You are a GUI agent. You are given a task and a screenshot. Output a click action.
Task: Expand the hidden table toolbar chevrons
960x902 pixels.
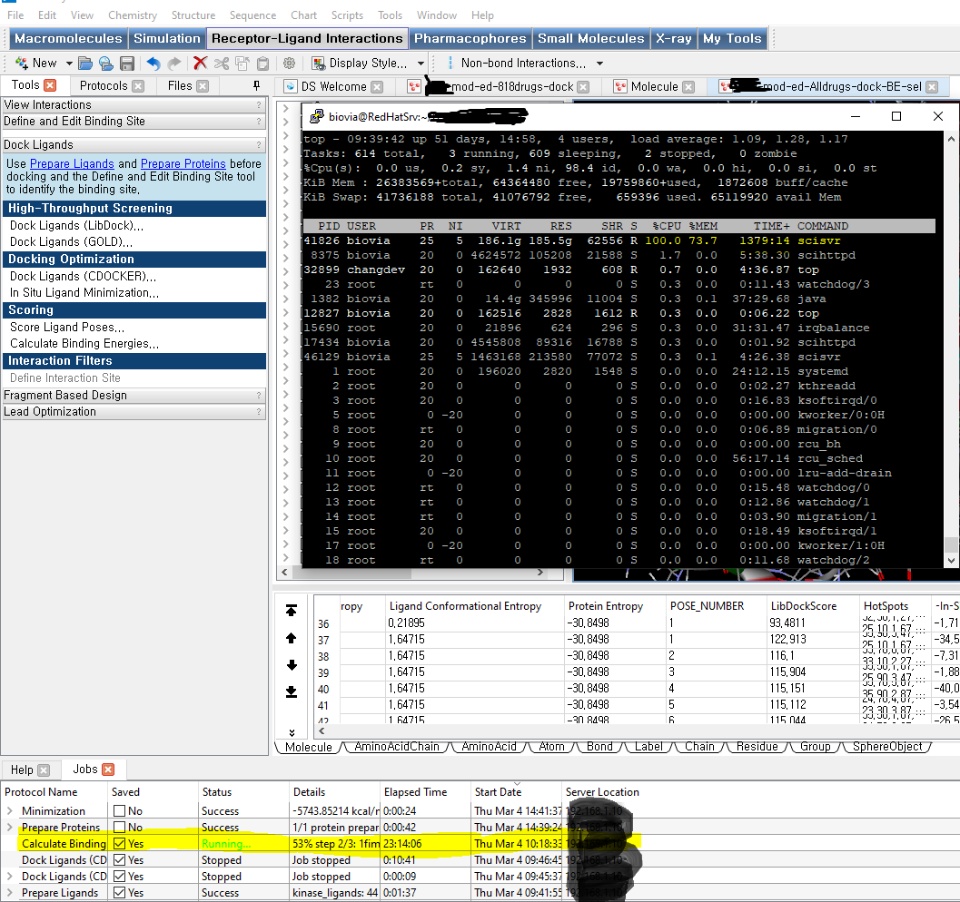(x=291, y=732)
